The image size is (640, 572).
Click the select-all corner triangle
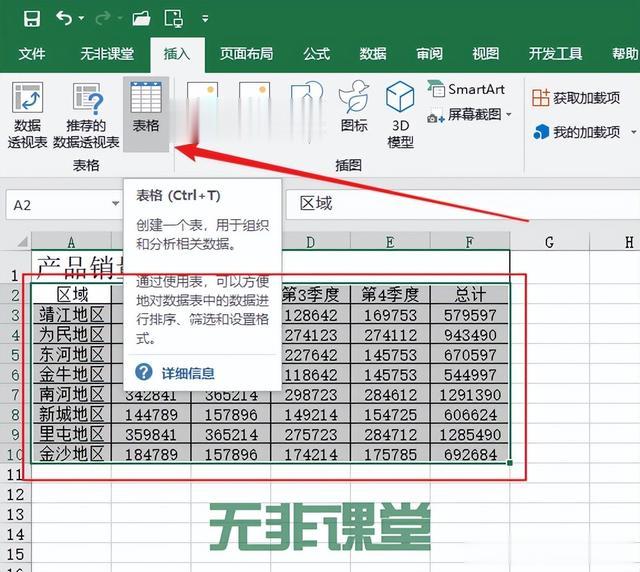[22, 242]
